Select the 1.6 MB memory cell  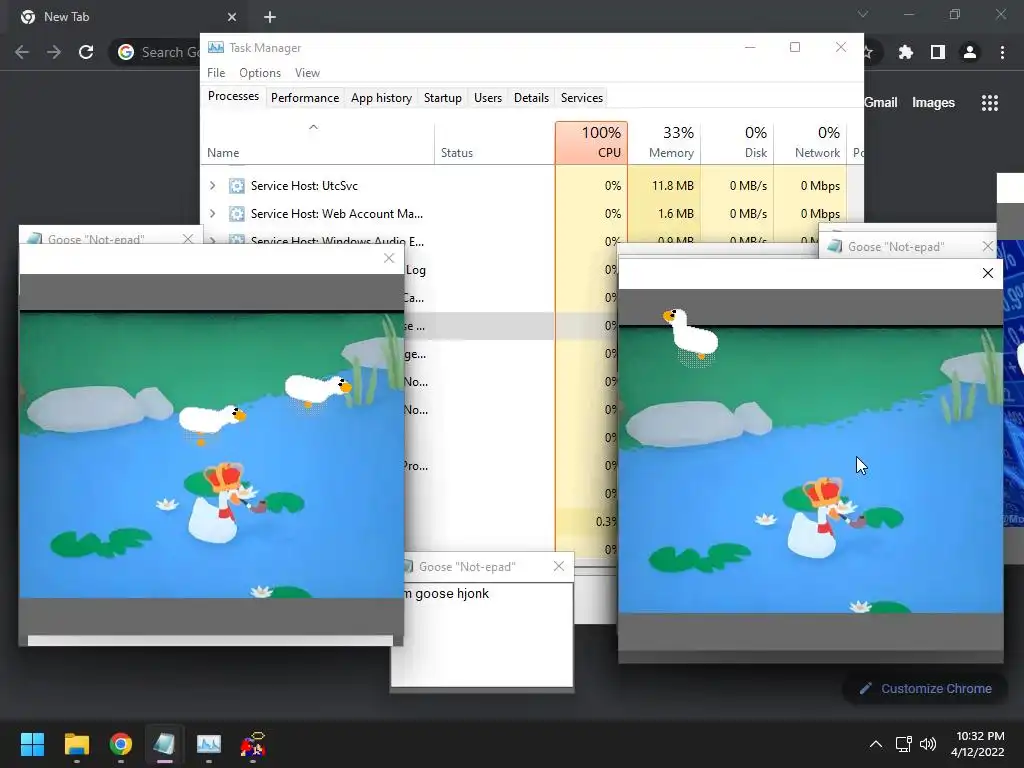665,214
